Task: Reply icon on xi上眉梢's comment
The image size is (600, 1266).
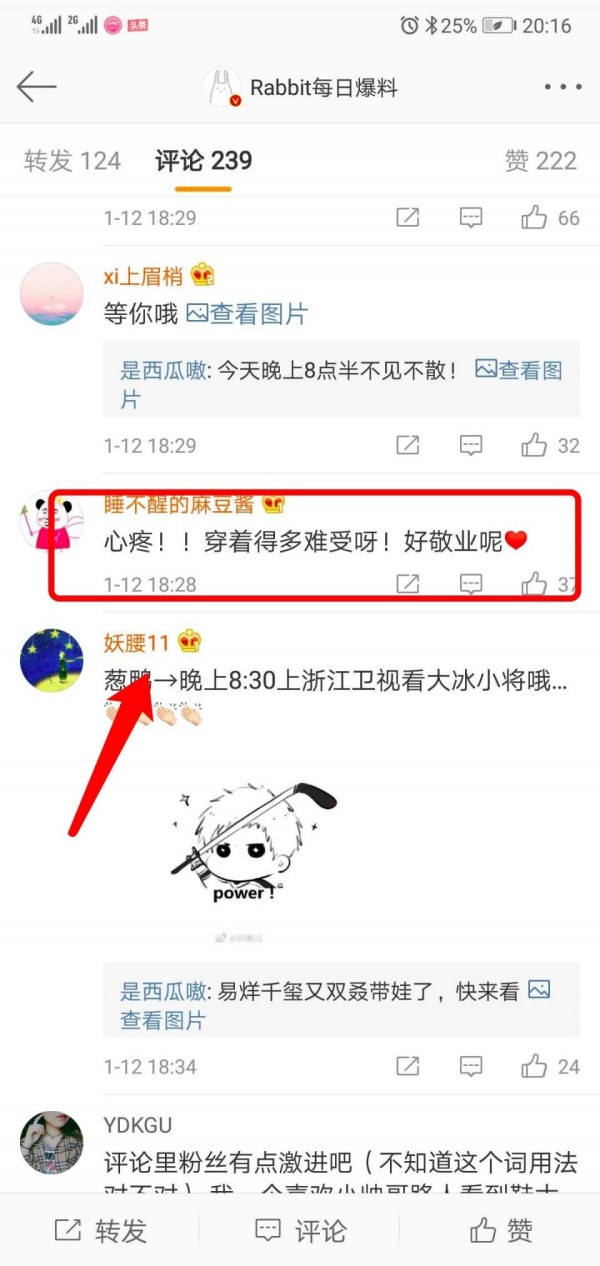Action: pyautogui.click(x=471, y=445)
